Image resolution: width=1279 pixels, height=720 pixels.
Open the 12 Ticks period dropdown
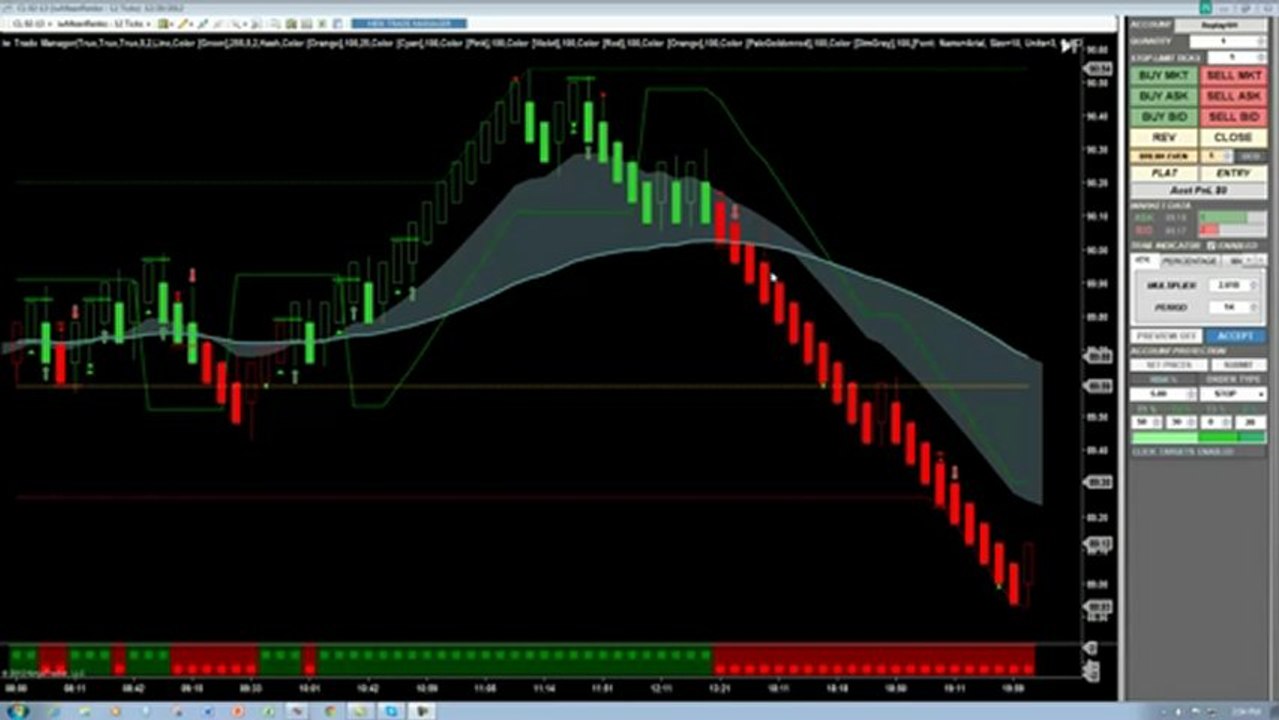[x=132, y=23]
